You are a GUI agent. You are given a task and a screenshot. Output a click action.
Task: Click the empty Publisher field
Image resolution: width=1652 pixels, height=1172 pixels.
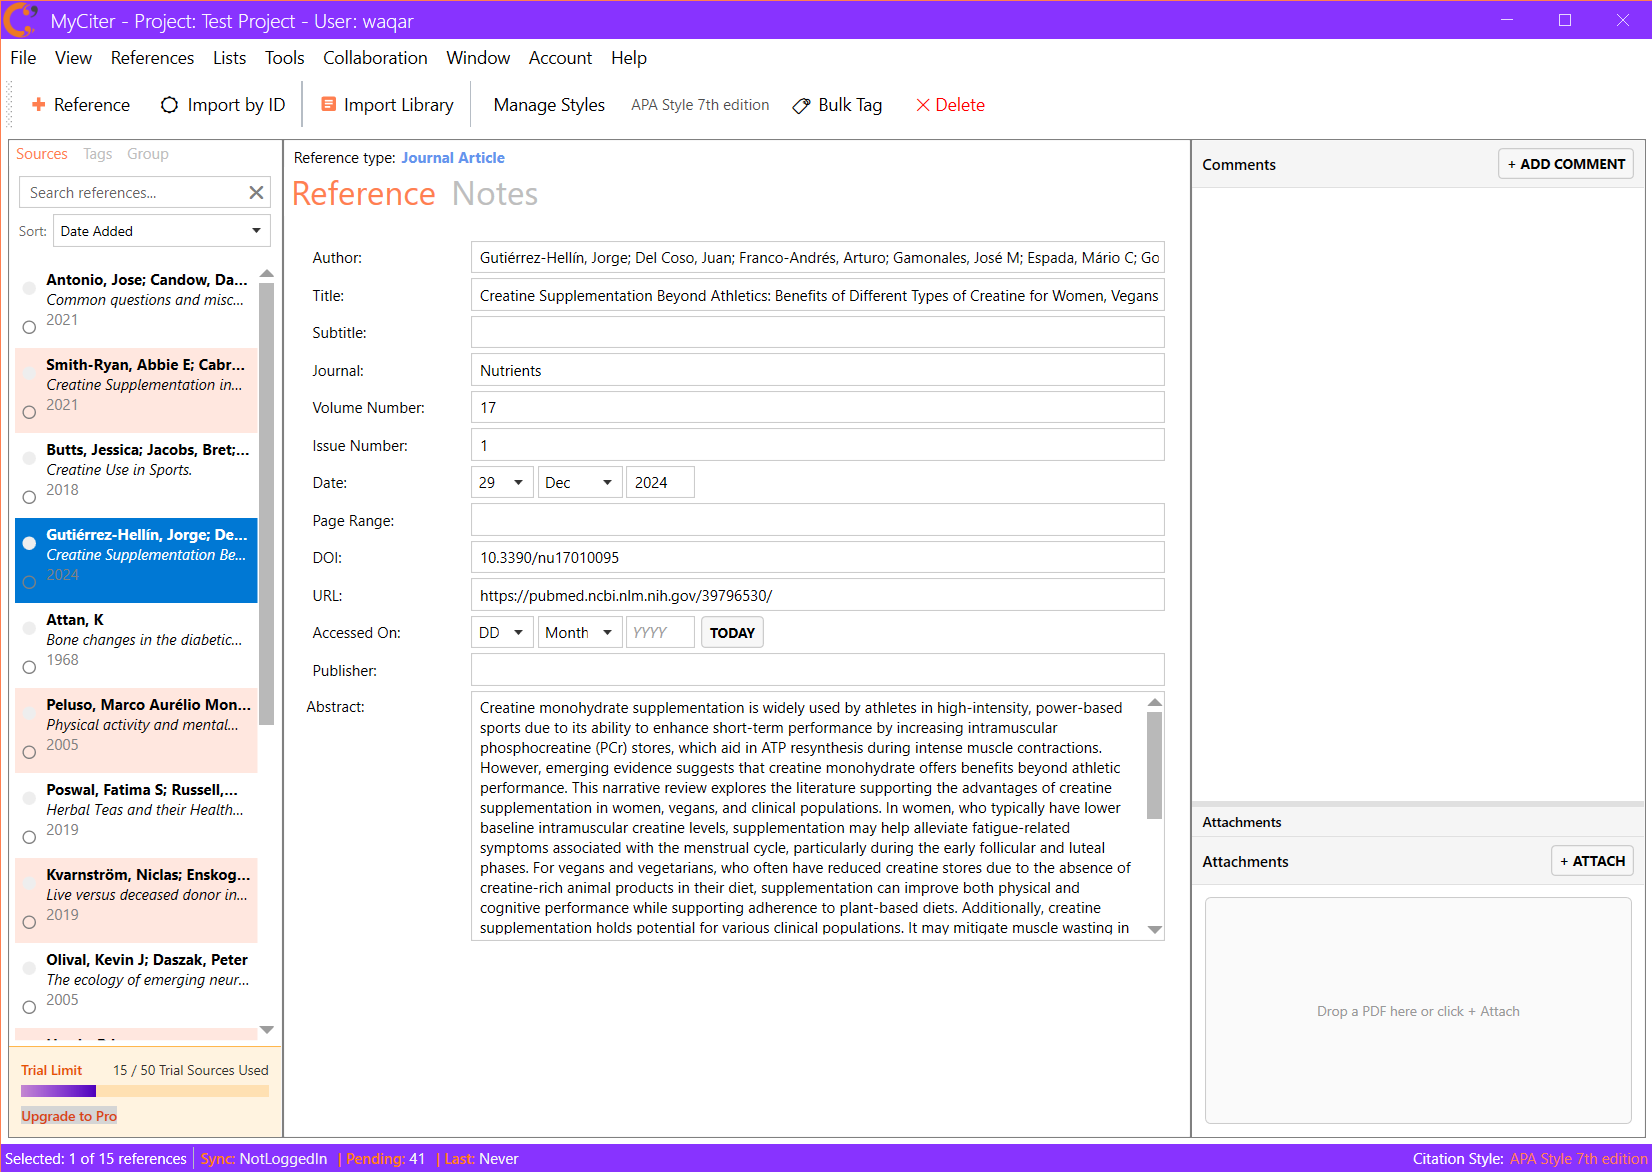[x=817, y=670]
